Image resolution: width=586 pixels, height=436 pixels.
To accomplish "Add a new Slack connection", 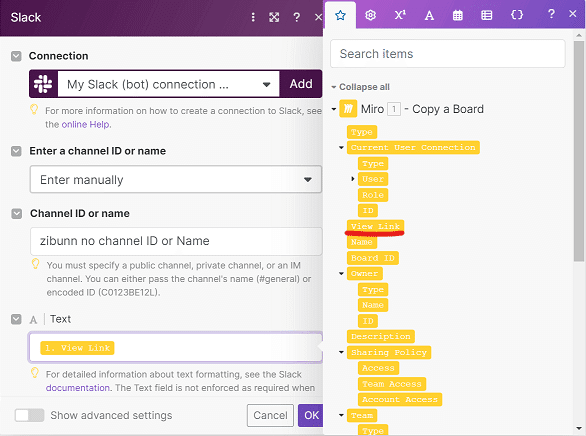I will pyautogui.click(x=301, y=84).
